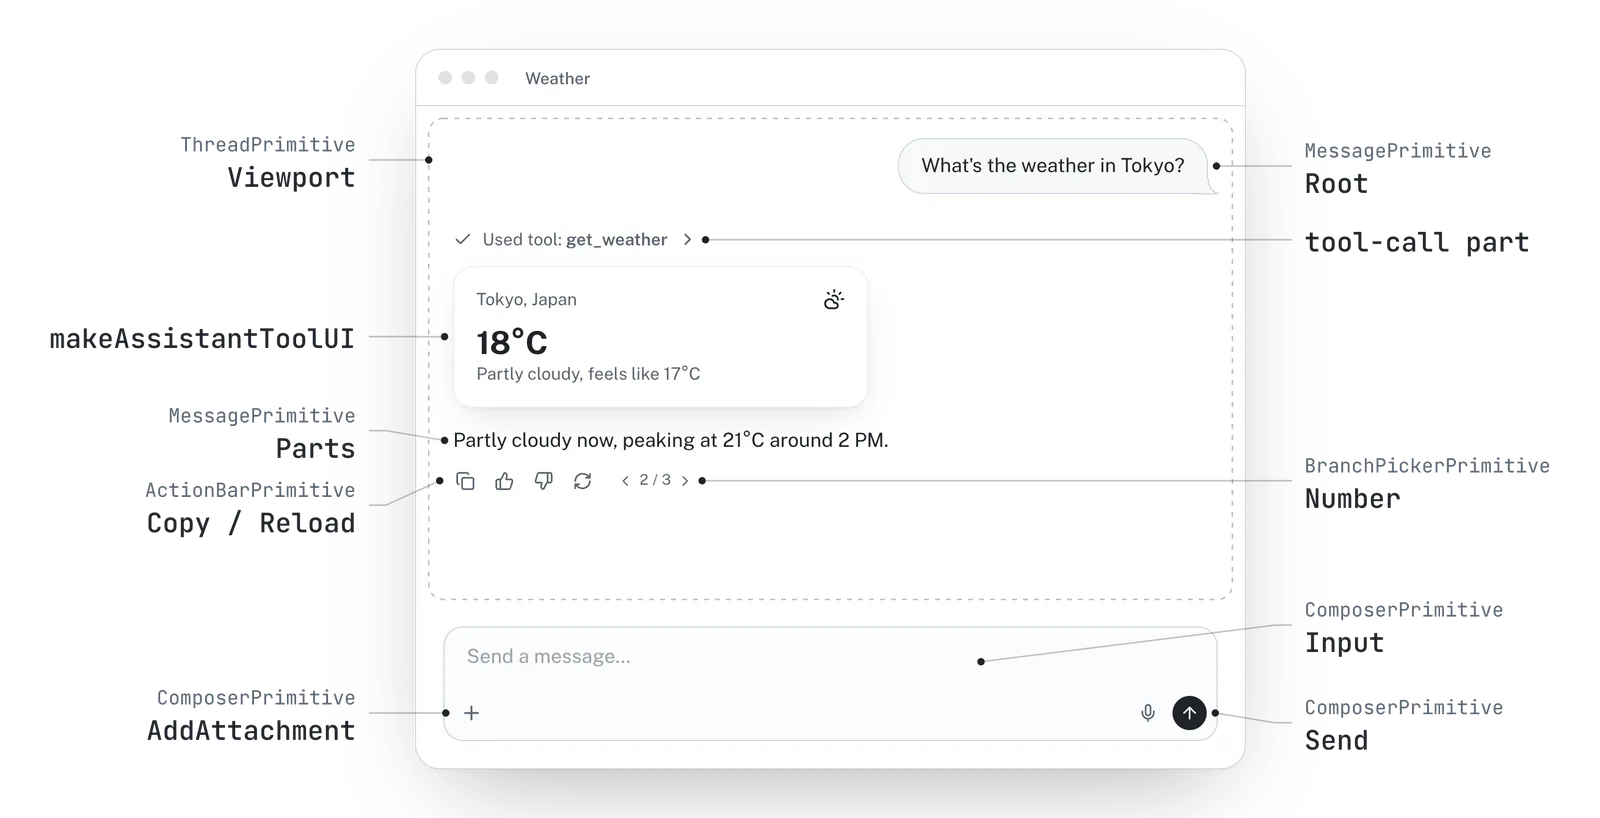Image resolution: width=1600 pixels, height=818 pixels.
Task: Click the 'Weather' window title
Action: coord(557,78)
